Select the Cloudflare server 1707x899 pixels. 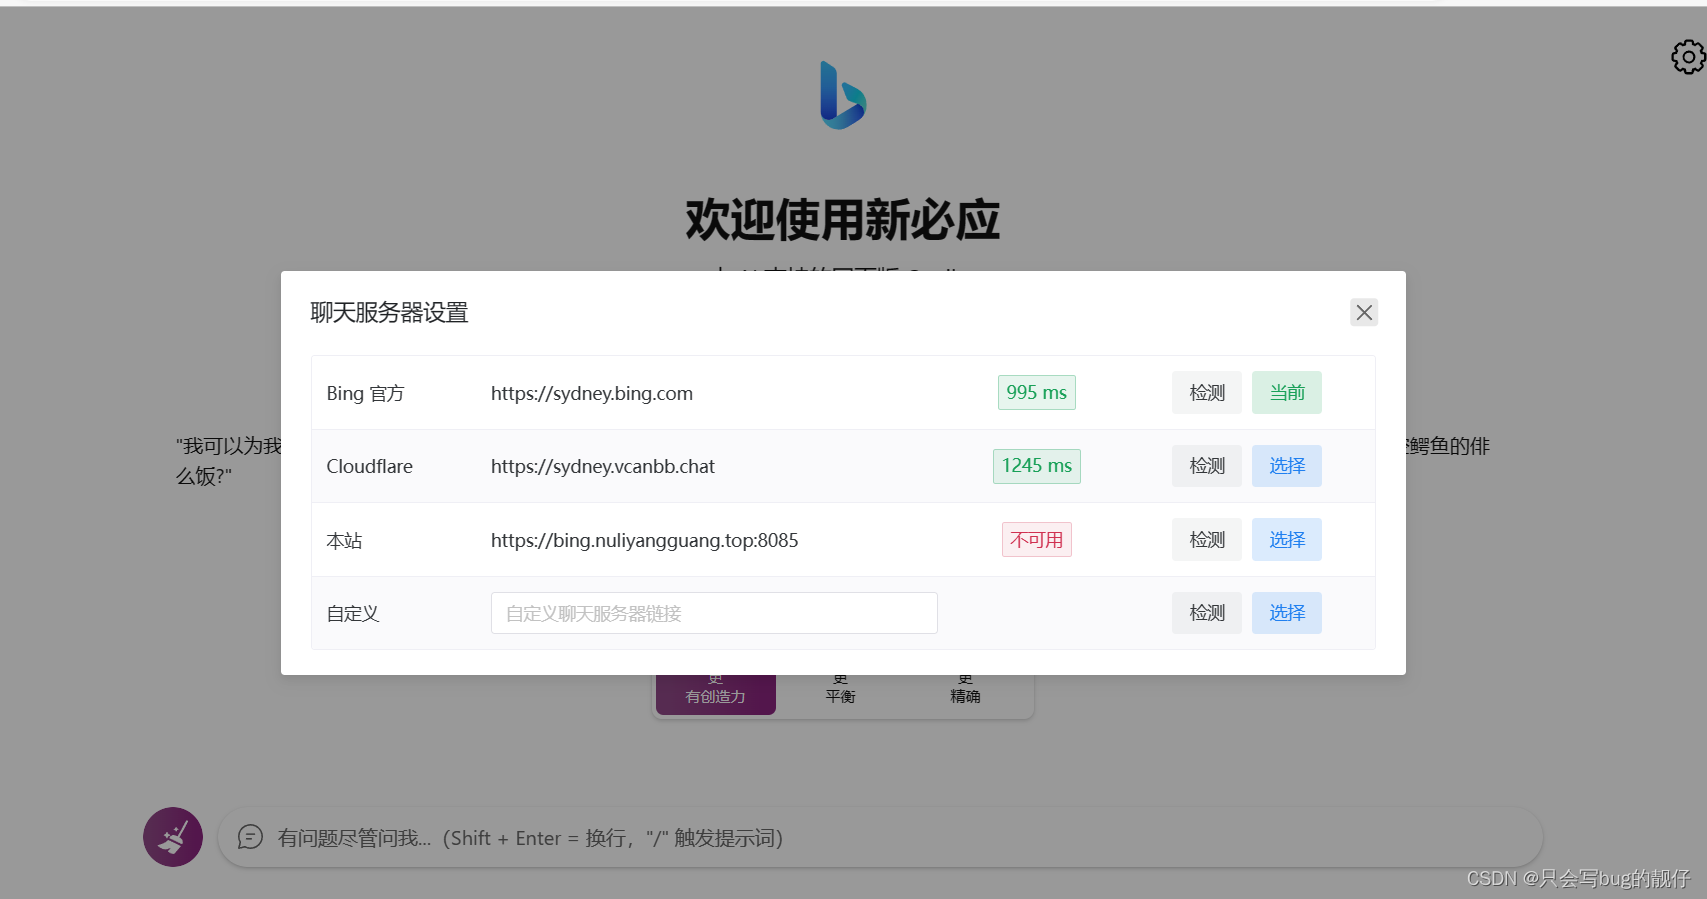1287,466
